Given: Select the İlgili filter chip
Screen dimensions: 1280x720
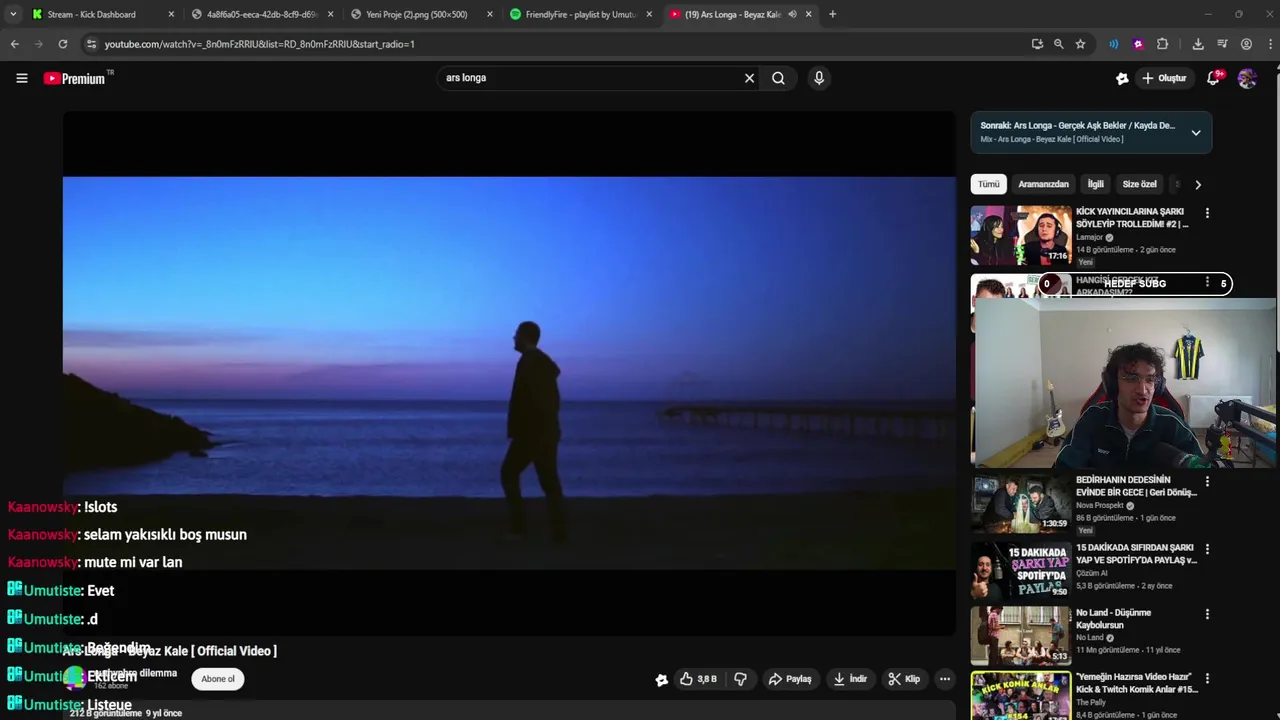Looking at the screenshot, I should point(1096,184).
